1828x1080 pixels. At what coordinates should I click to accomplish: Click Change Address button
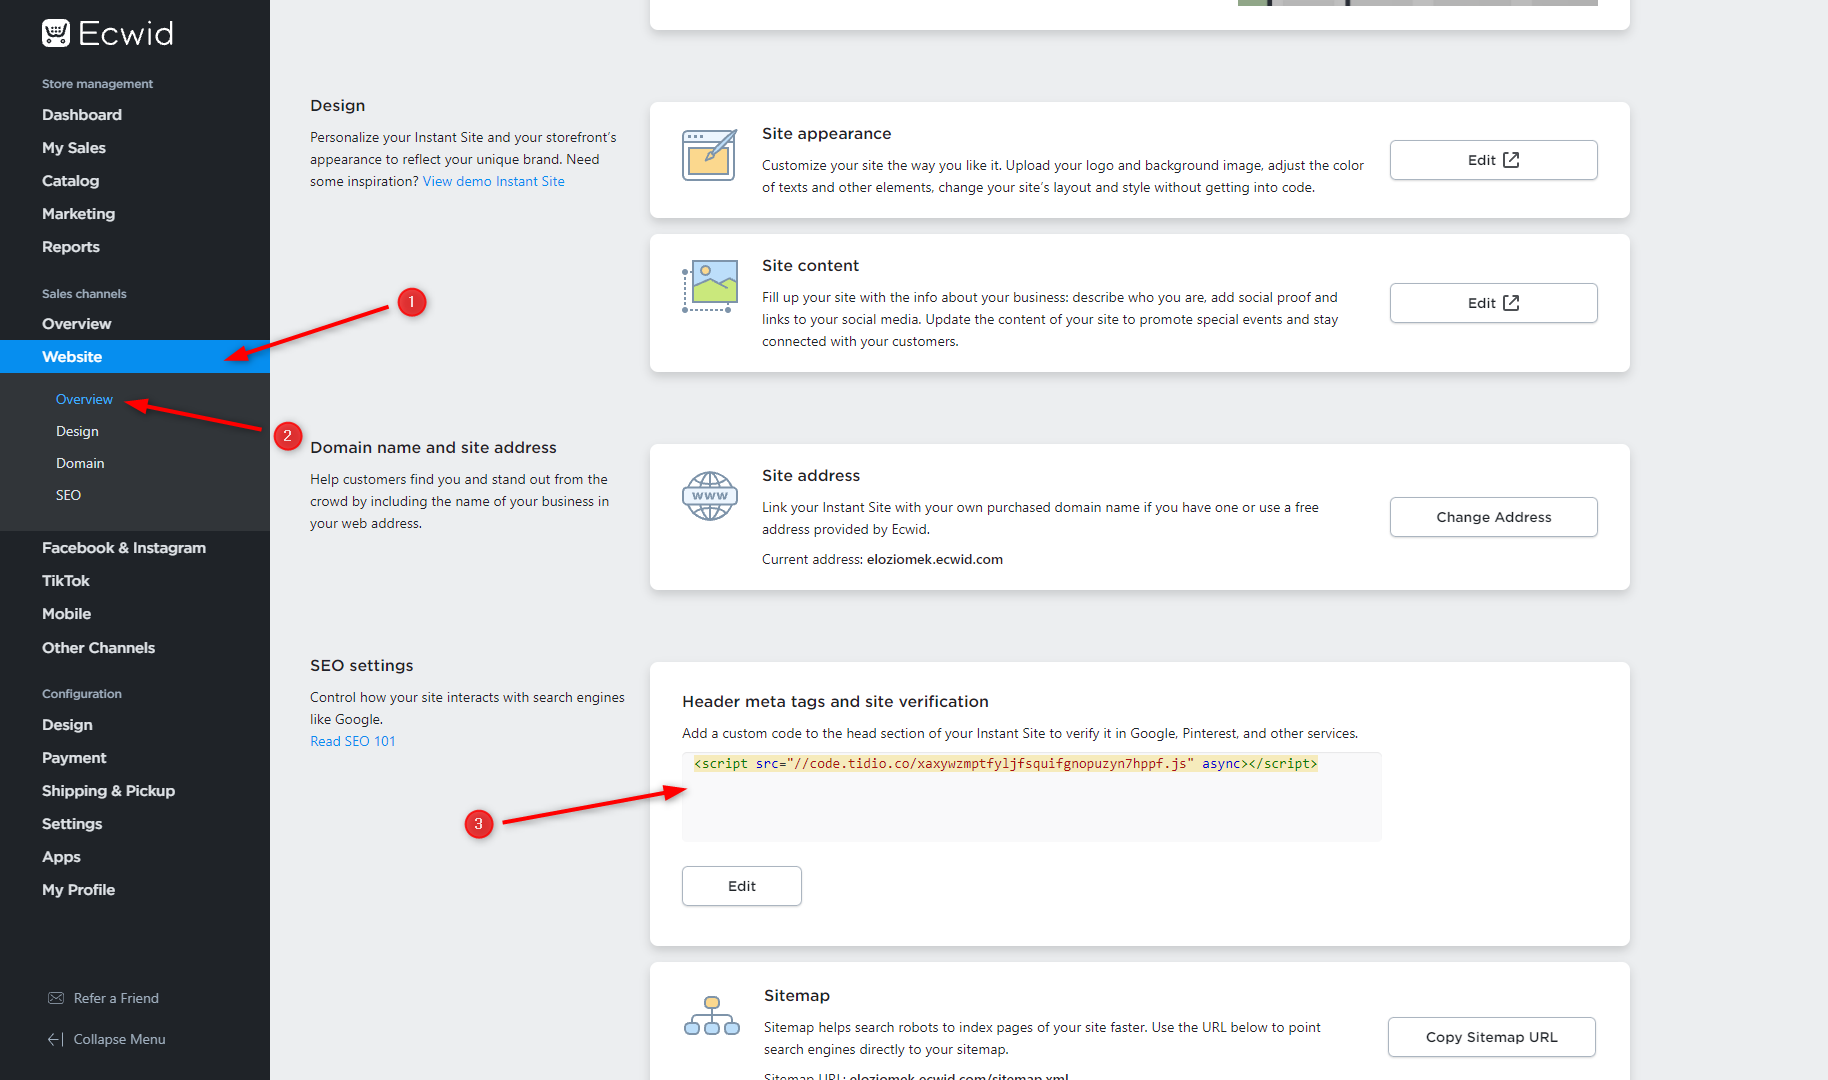point(1493,517)
